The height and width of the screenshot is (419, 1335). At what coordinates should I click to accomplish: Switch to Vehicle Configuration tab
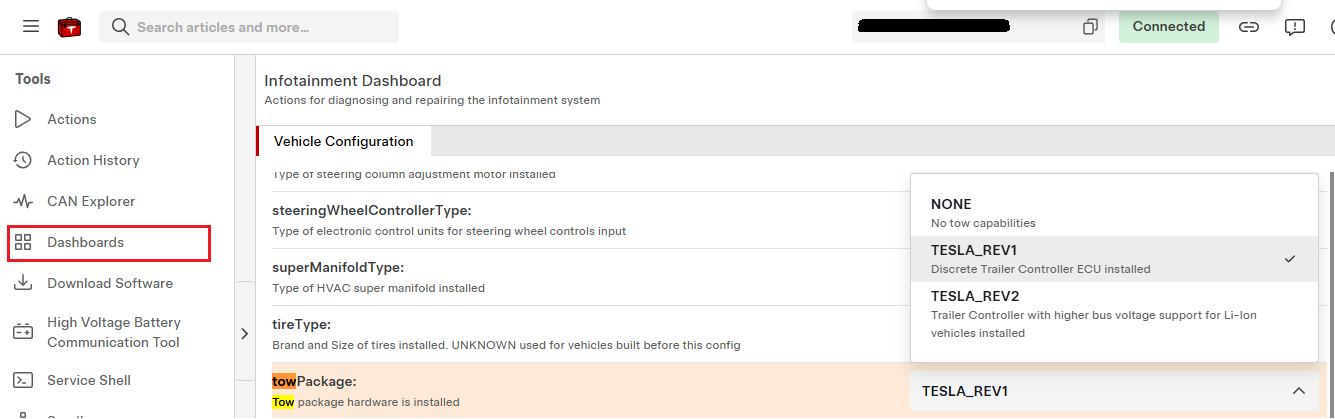click(x=343, y=141)
